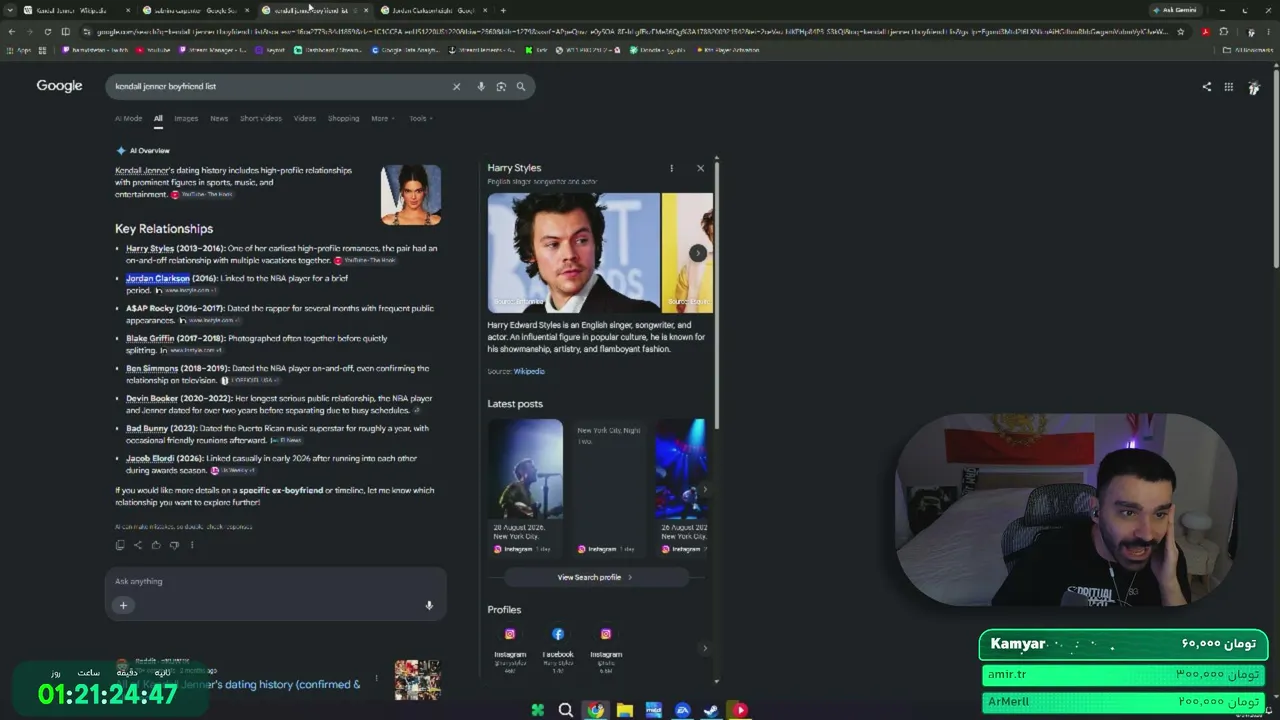1280x720 pixels.
Task: Clear the search query with the X icon
Action: [x=456, y=87]
